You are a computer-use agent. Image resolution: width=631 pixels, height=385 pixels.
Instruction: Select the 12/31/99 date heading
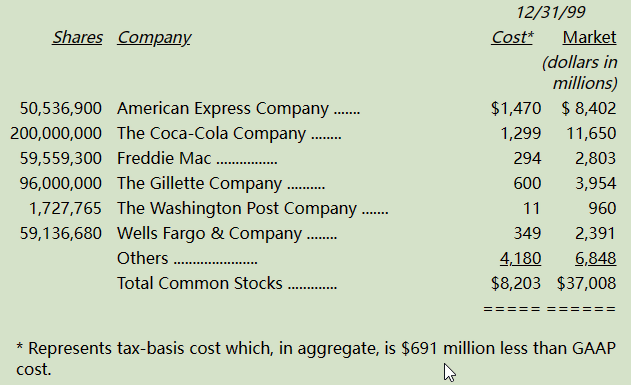coord(551,12)
